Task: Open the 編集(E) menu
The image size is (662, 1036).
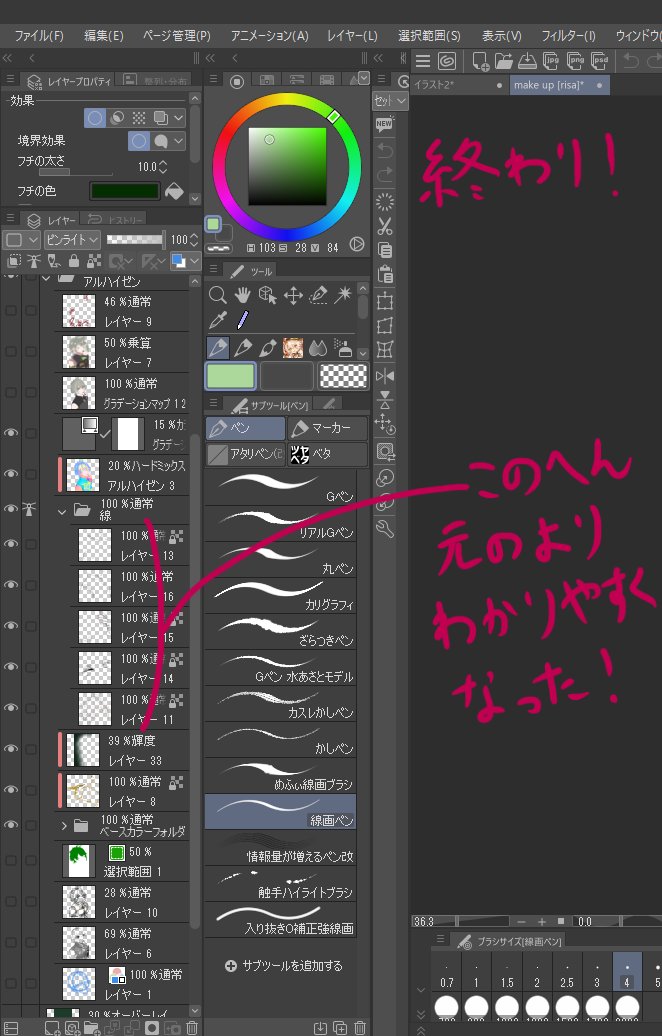Action: click(x=104, y=36)
